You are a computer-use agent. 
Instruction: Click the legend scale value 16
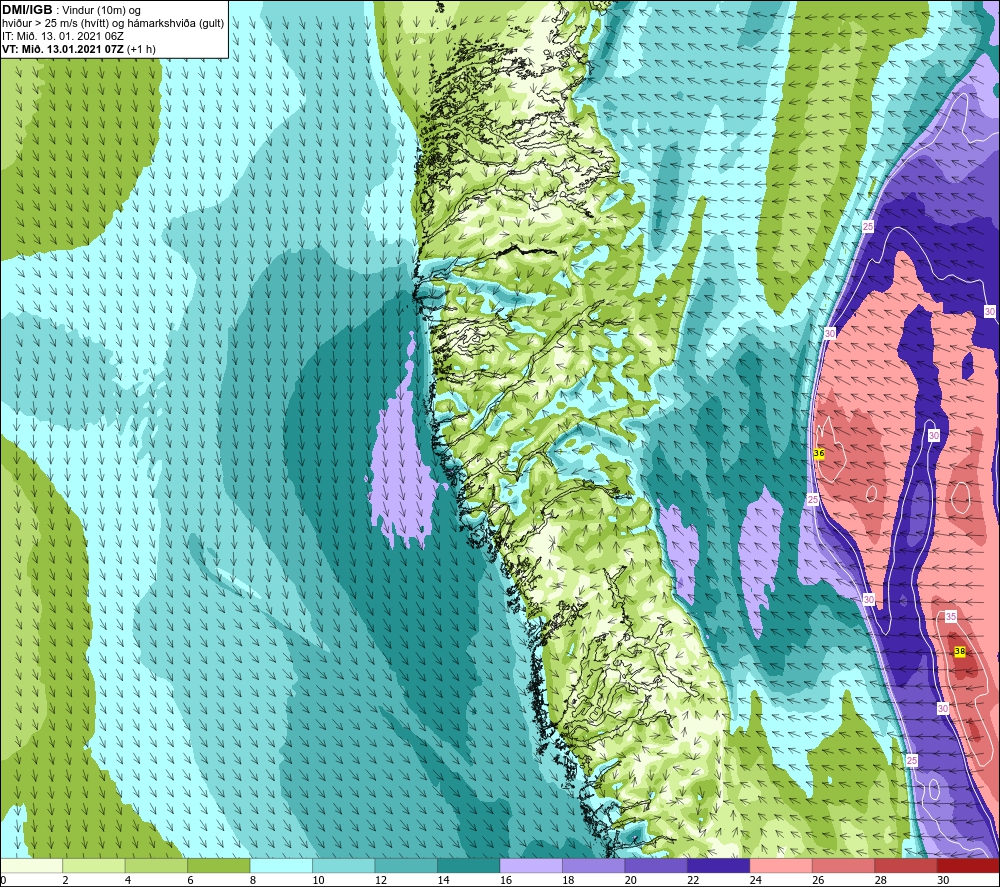pos(506,881)
